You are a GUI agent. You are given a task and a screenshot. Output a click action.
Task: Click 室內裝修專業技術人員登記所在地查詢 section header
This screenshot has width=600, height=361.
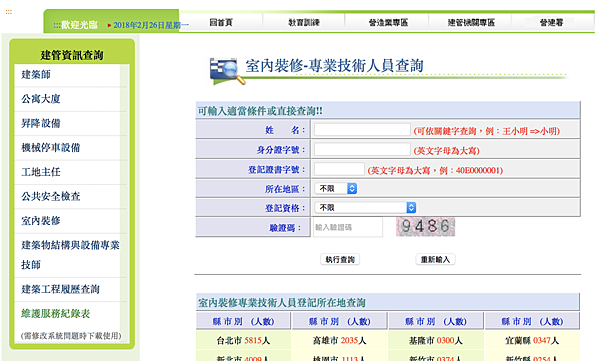click(282, 303)
